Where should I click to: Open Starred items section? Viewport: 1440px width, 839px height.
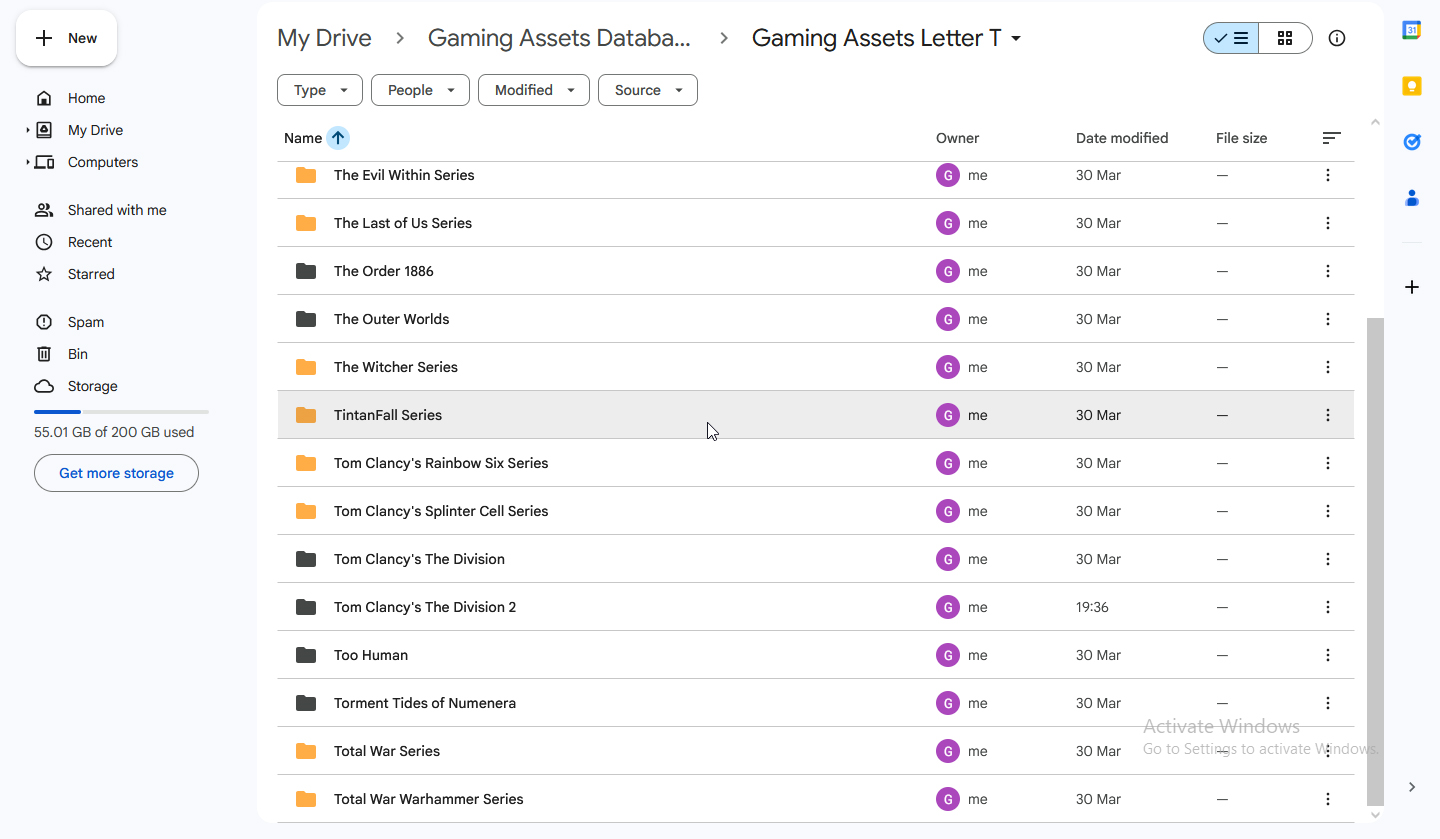pyautogui.click(x=91, y=274)
